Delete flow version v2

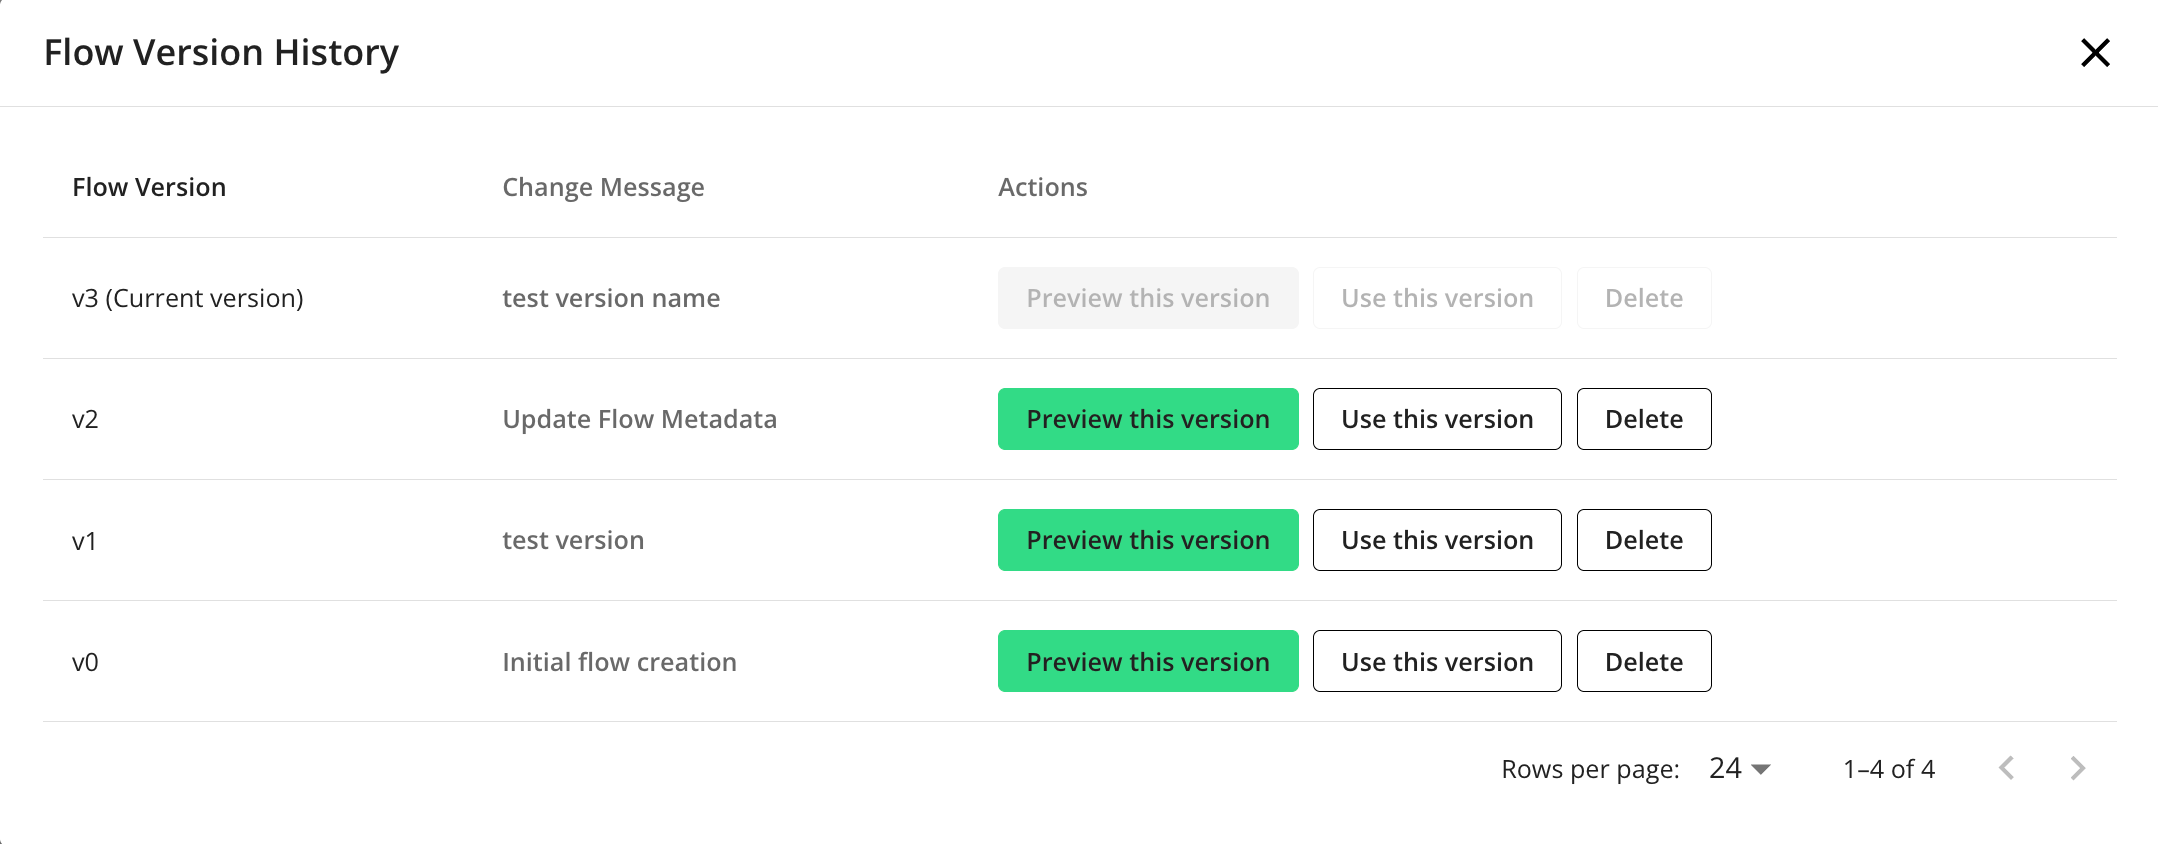click(x=1643, y=419)
